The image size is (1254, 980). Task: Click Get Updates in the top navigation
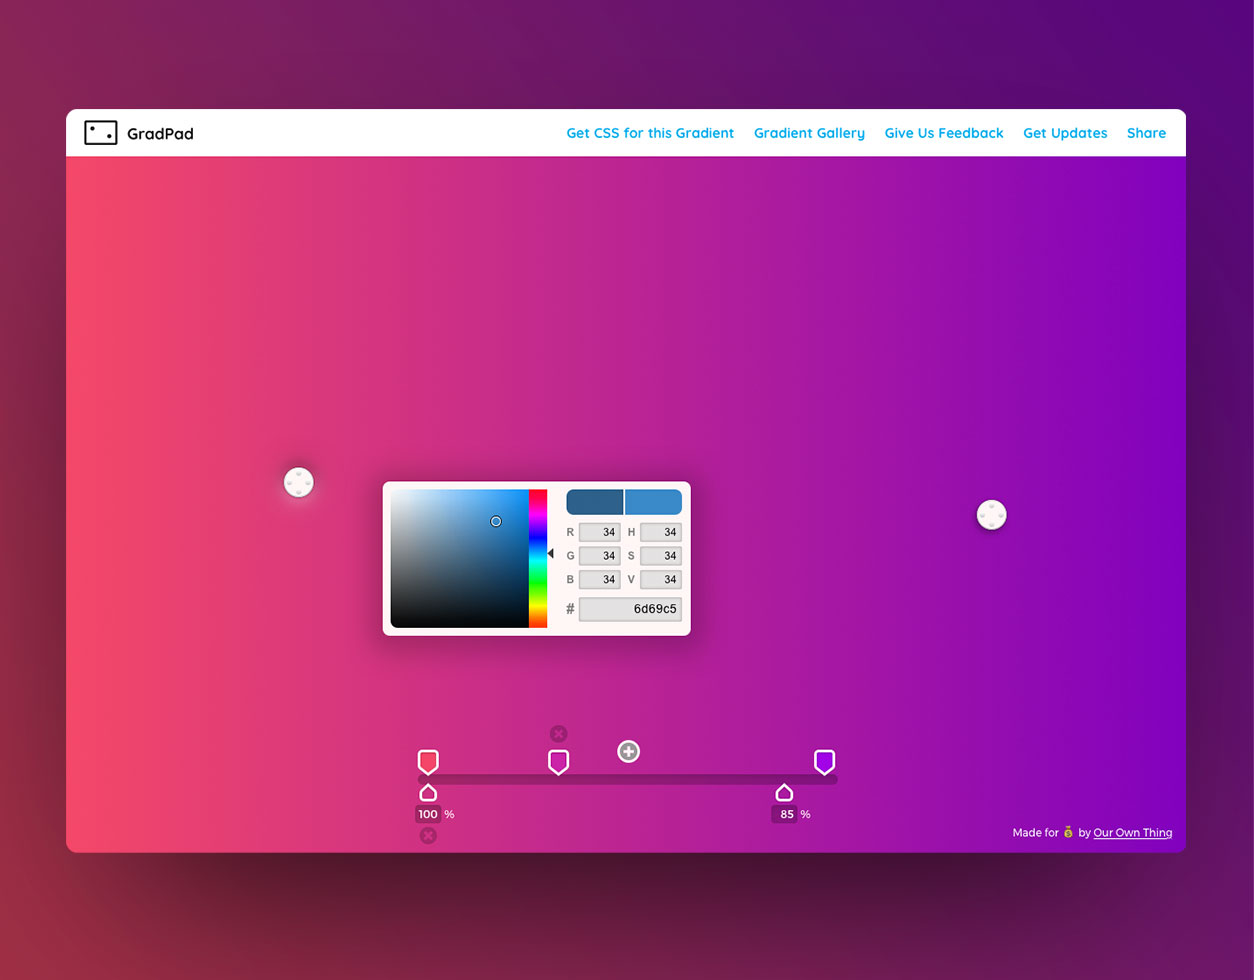[1065, 133]
